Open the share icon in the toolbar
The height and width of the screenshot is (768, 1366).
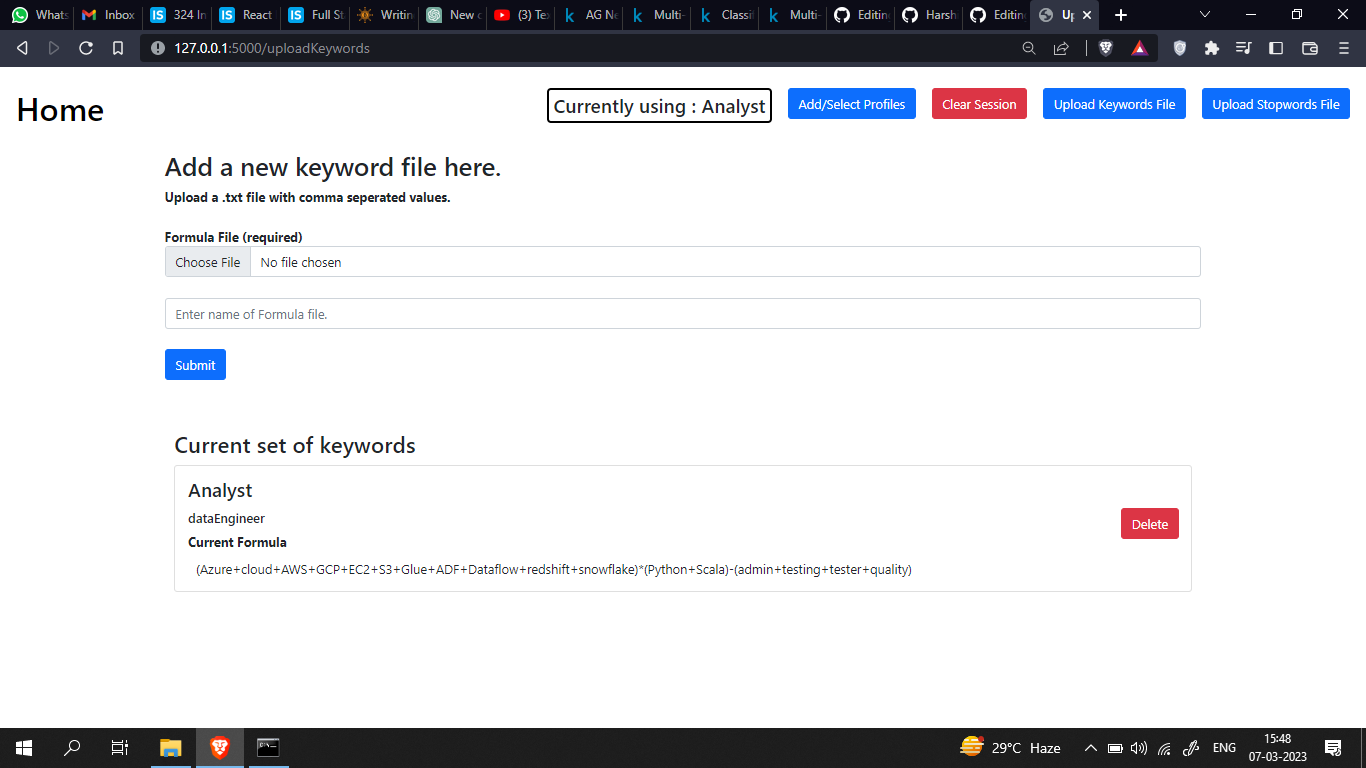1061,47
